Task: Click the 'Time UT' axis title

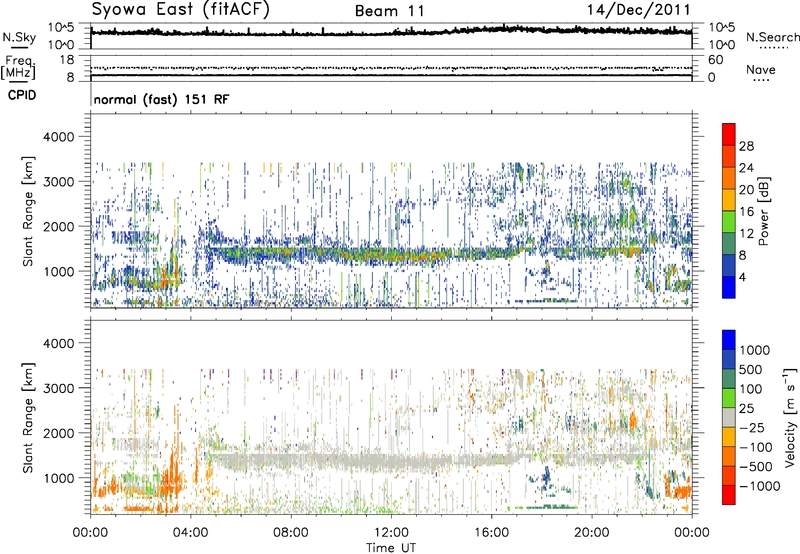Action: click(x=391, y=548)
